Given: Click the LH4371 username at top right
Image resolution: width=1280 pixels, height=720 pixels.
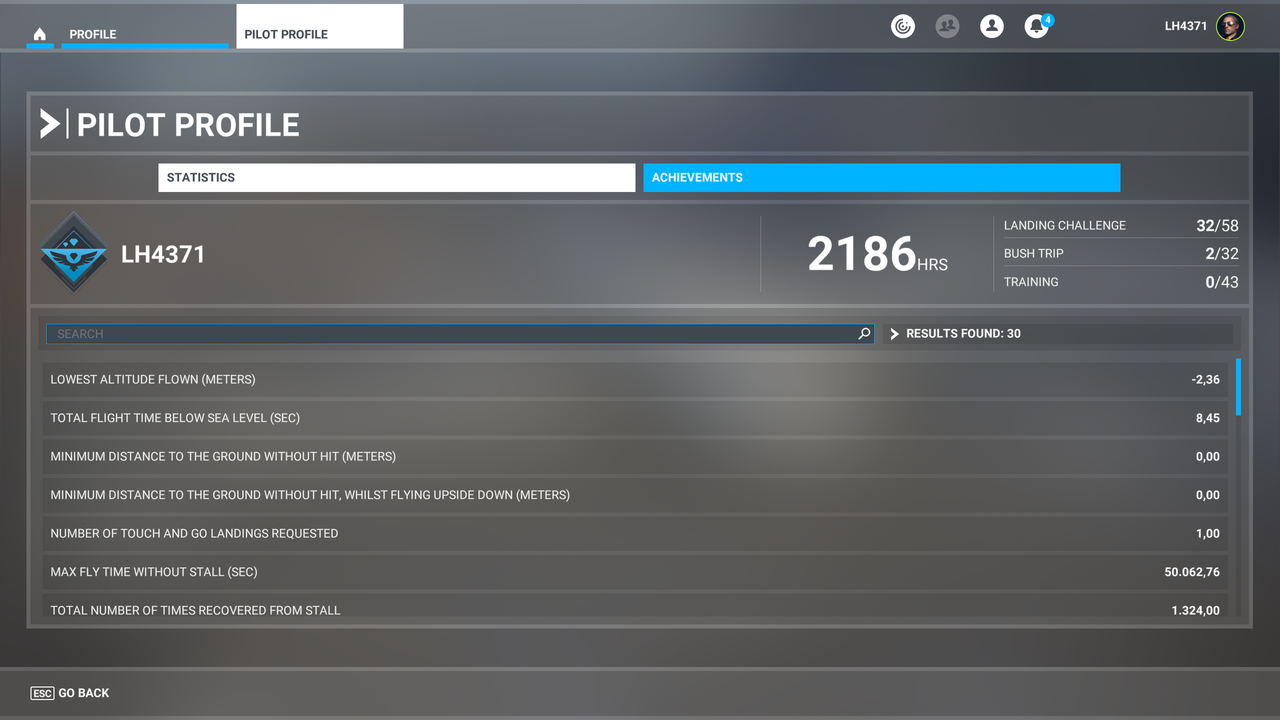Looking at the screenshot, I should (1186, 26).
